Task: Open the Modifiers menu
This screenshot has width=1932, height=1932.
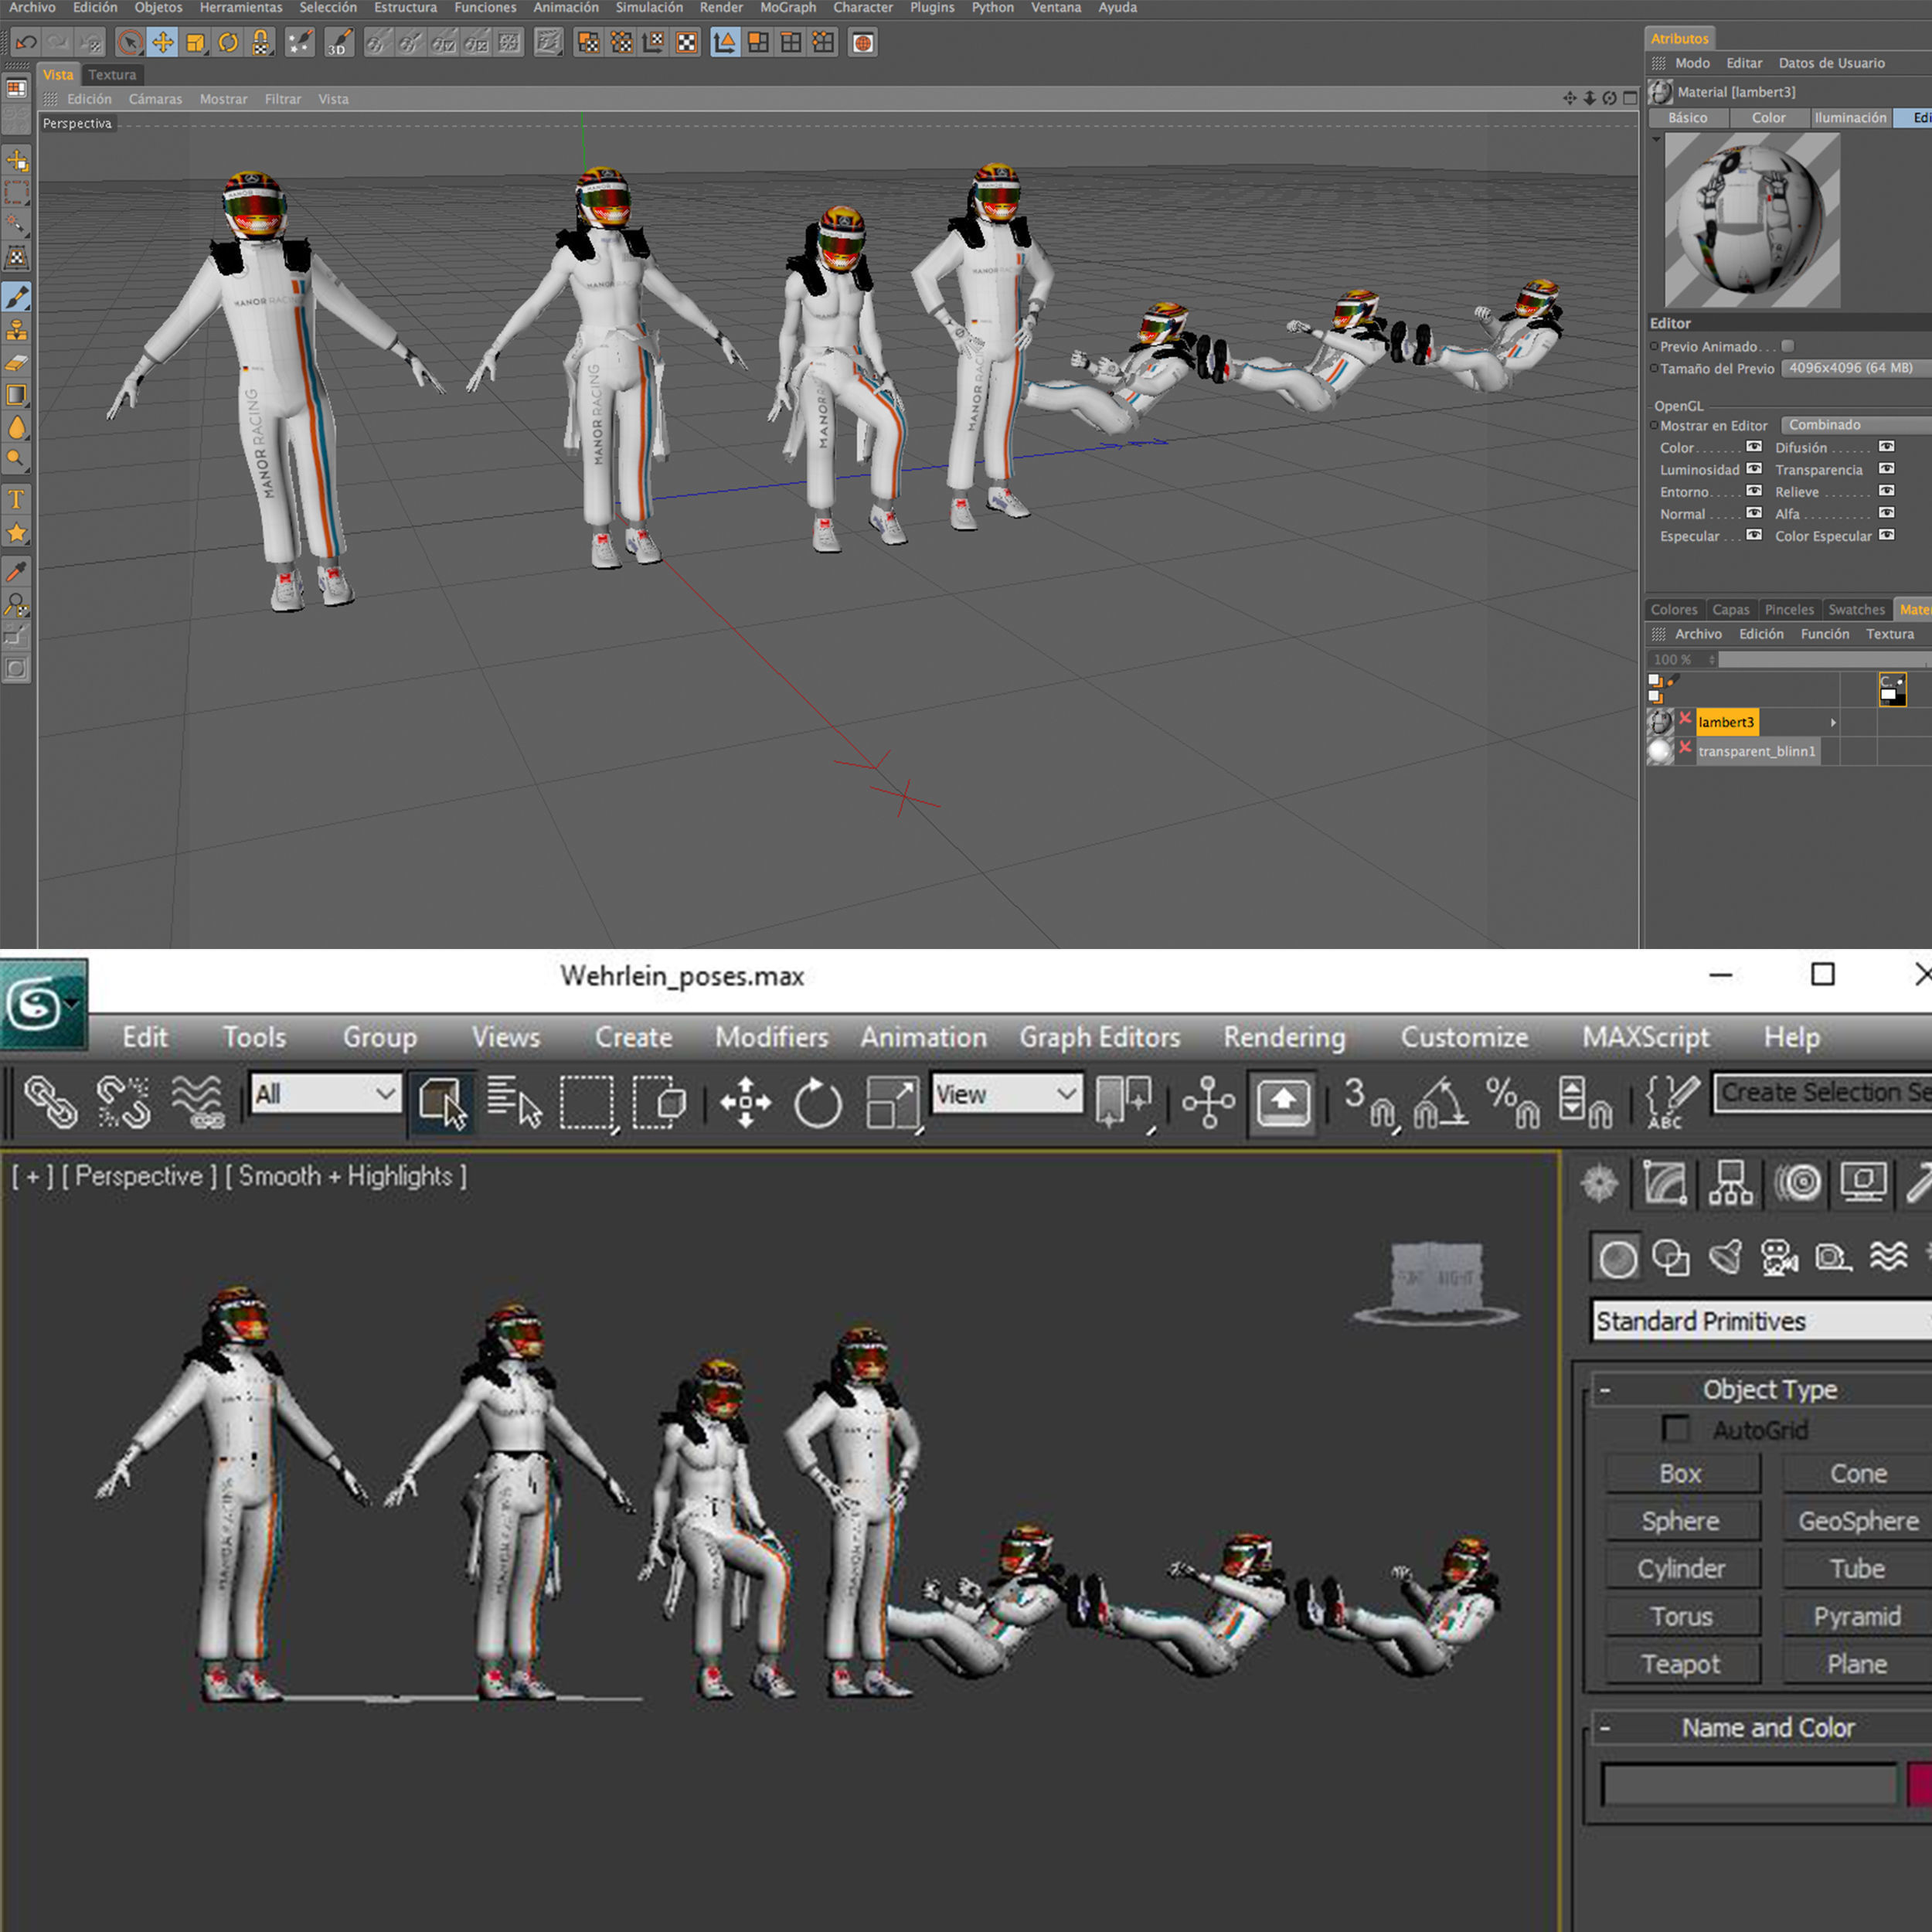Action: click(x=771, y=1037)
